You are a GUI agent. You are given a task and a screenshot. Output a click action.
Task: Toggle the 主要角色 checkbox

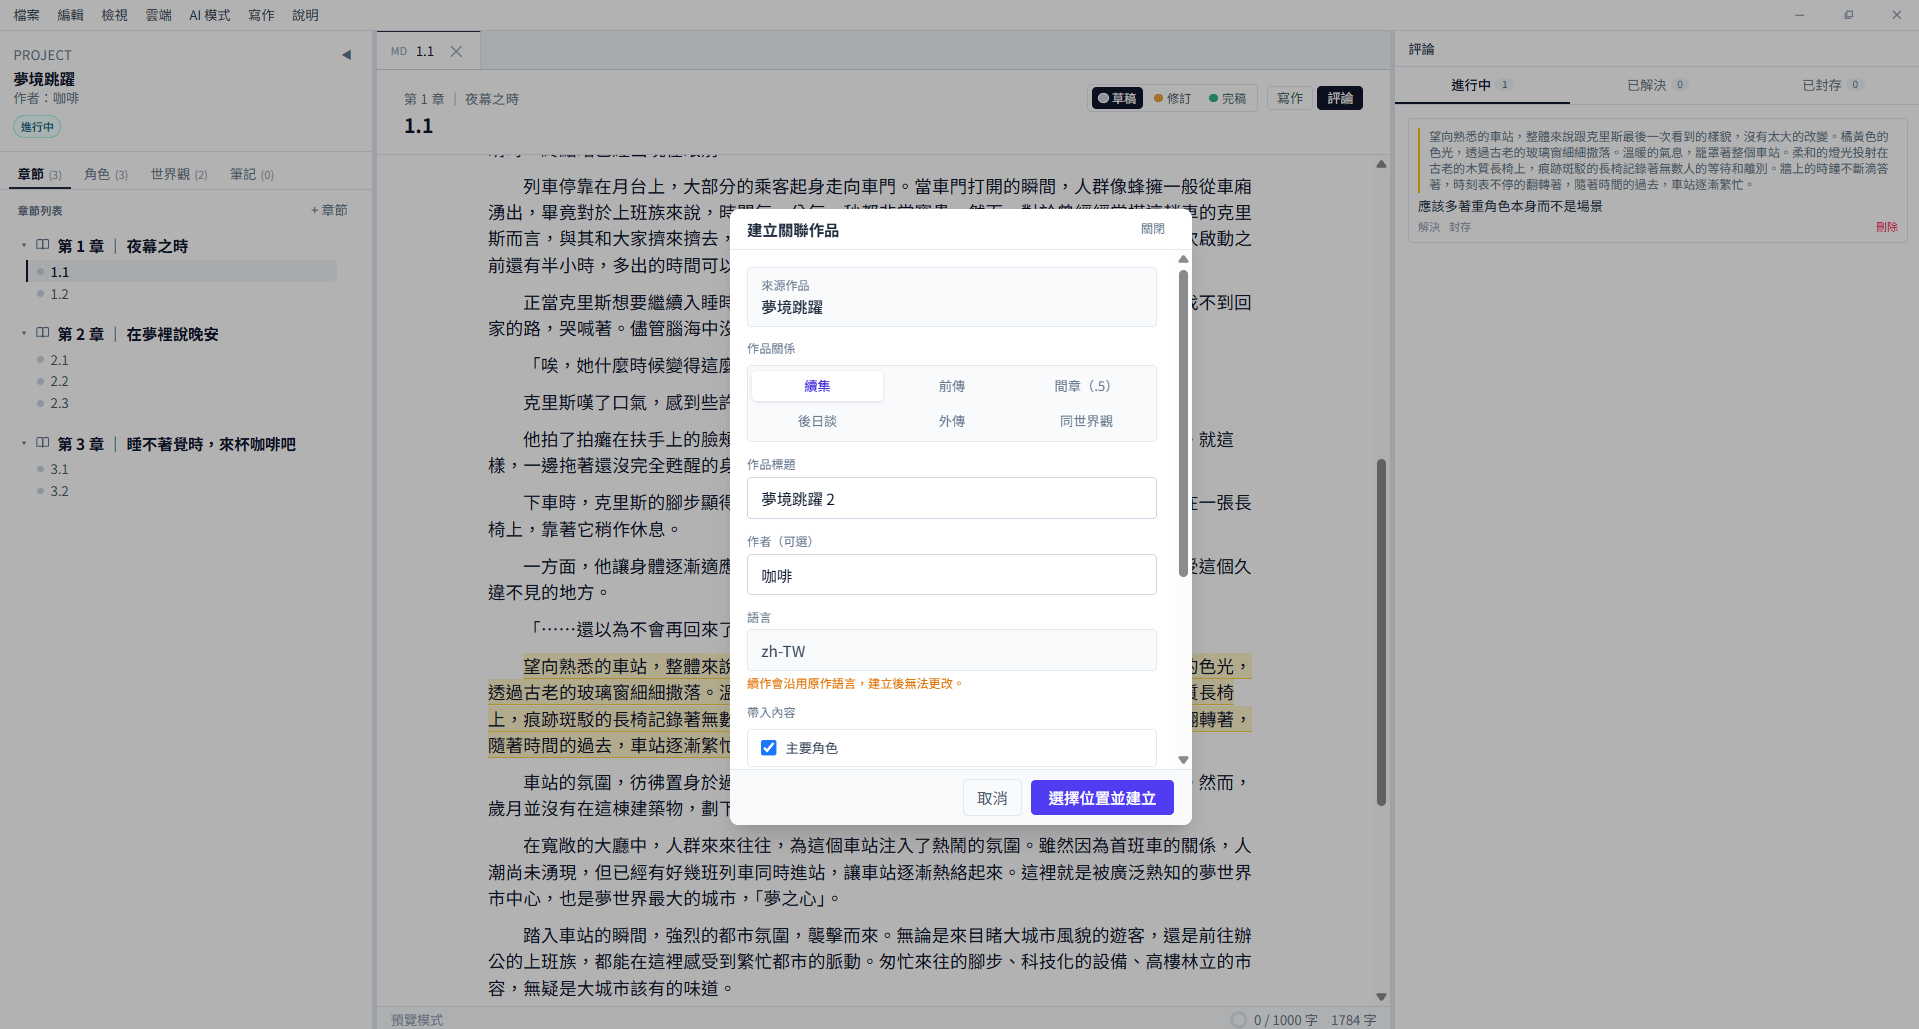click(x=769, y=748)
